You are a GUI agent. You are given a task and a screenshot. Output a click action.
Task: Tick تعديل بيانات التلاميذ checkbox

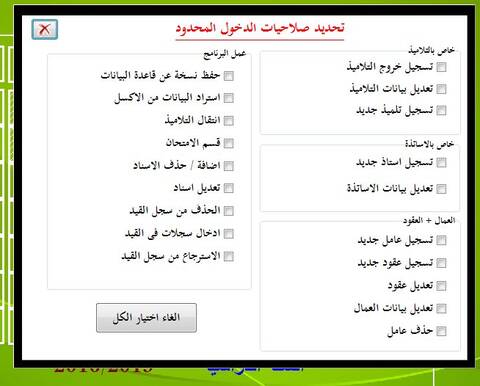(x=441, y=89)
